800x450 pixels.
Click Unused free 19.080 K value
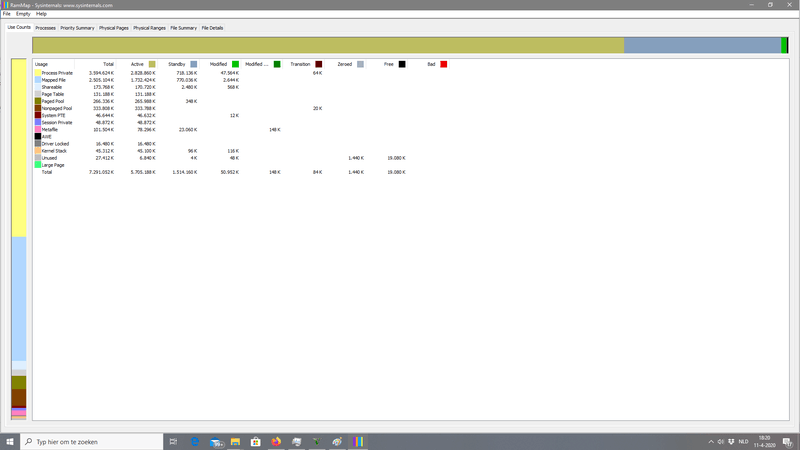(396, 158)
